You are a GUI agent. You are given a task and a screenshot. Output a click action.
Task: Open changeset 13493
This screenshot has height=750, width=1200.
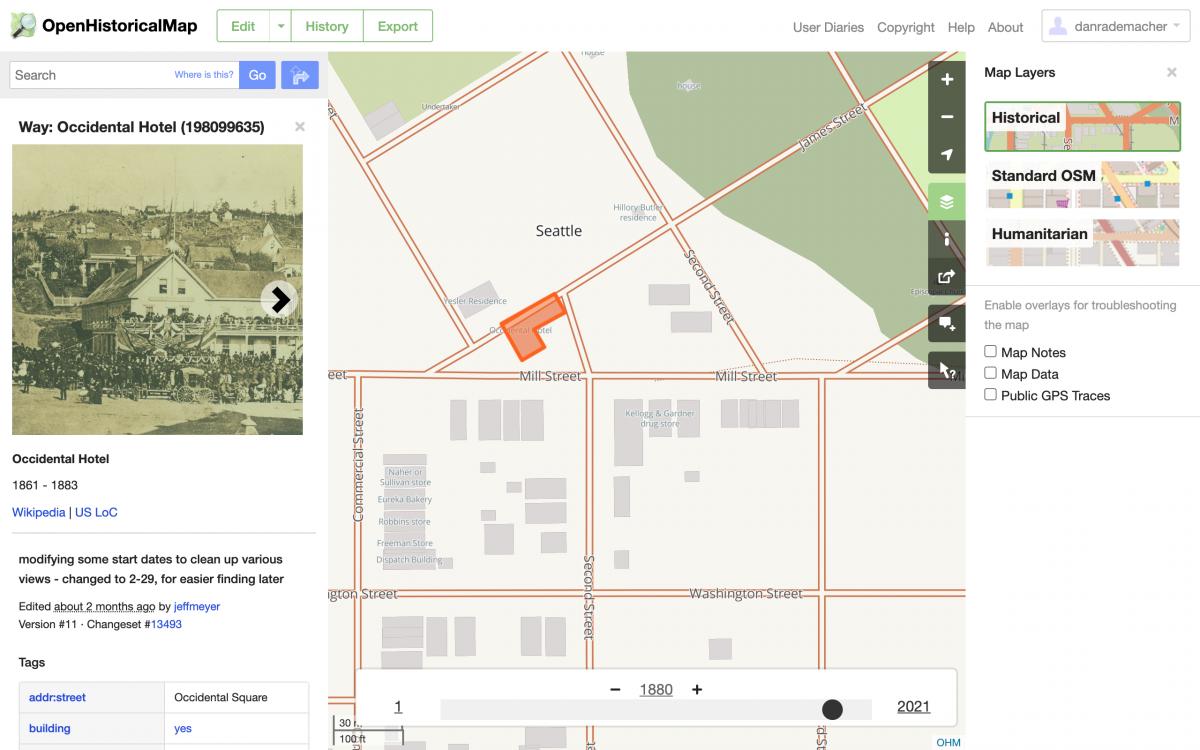(166, 624)
